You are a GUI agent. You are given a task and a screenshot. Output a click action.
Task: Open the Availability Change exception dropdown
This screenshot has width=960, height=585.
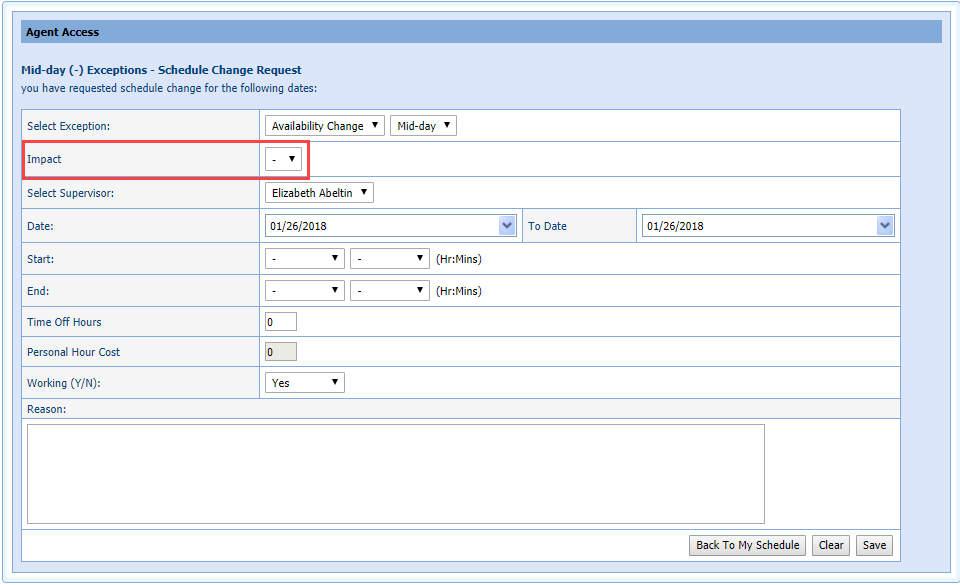(x=324, y=126)
